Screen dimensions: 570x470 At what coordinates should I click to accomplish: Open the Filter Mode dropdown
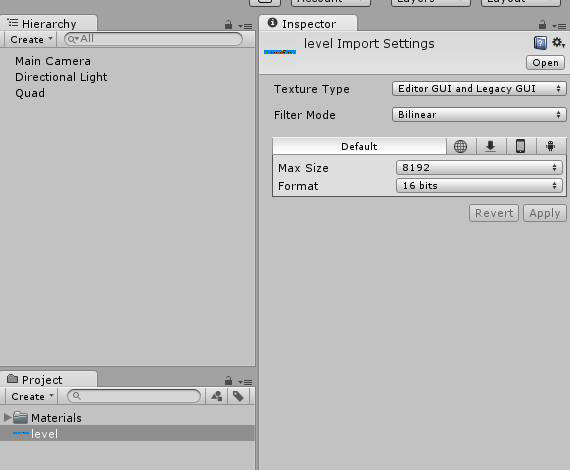(x=479, y=115)
